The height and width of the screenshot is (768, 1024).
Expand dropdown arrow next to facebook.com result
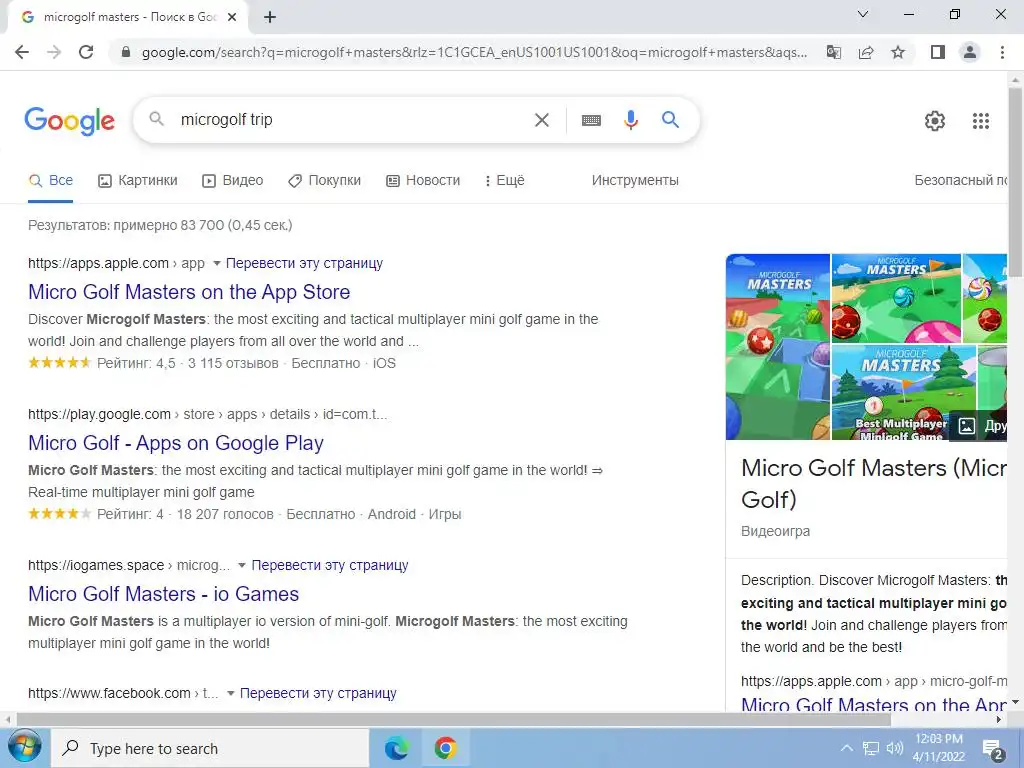[231, 693]
